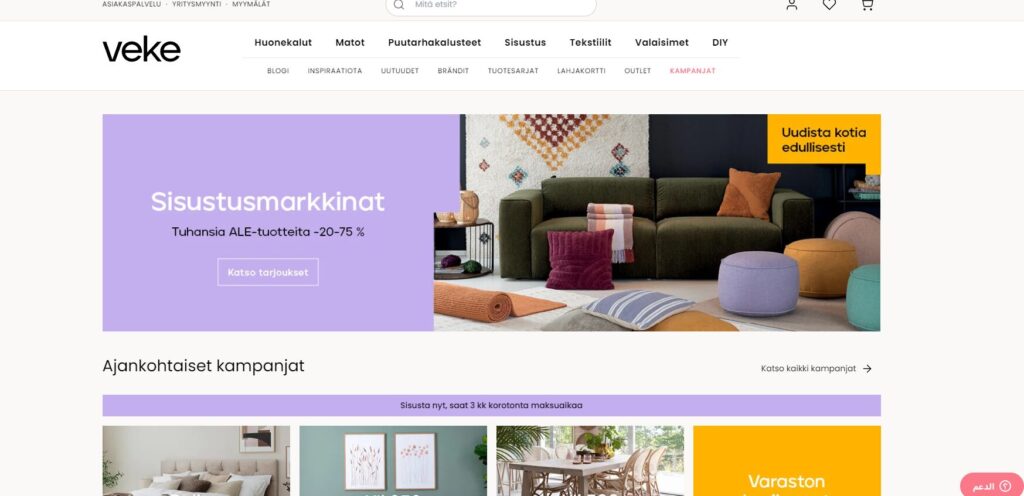This screenshot has width=1024, height=496.
Task: Open the Outlet link
Action: pos(637,70)
